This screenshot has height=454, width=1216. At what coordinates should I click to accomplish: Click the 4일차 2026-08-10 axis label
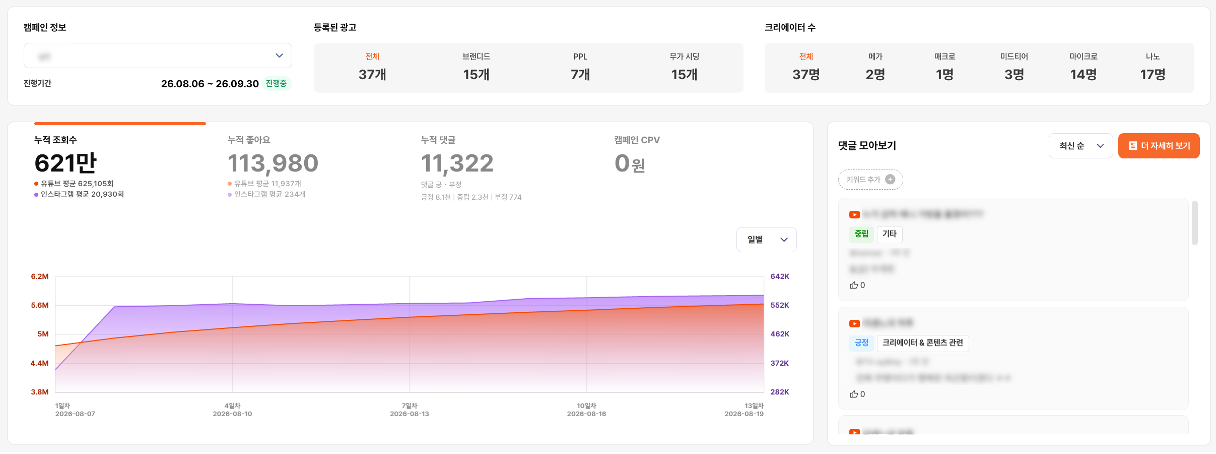point(231,409)
